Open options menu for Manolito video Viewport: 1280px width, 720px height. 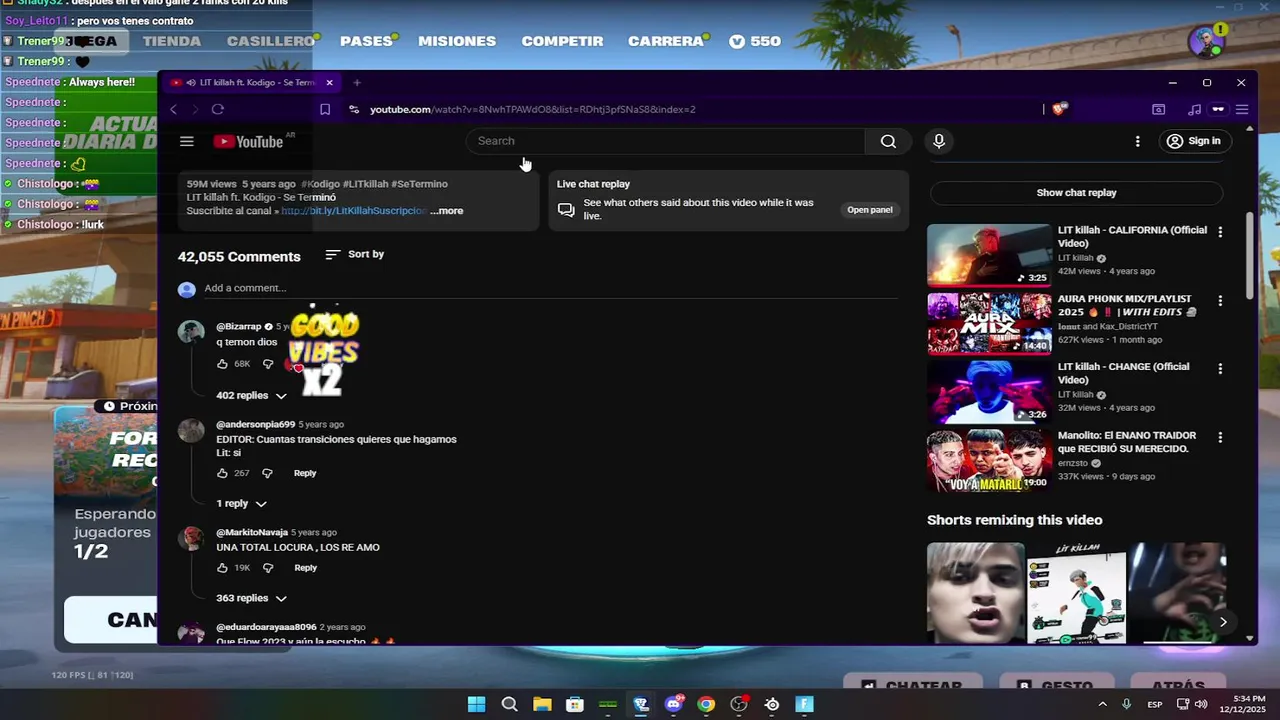[x=1220, y=438]
